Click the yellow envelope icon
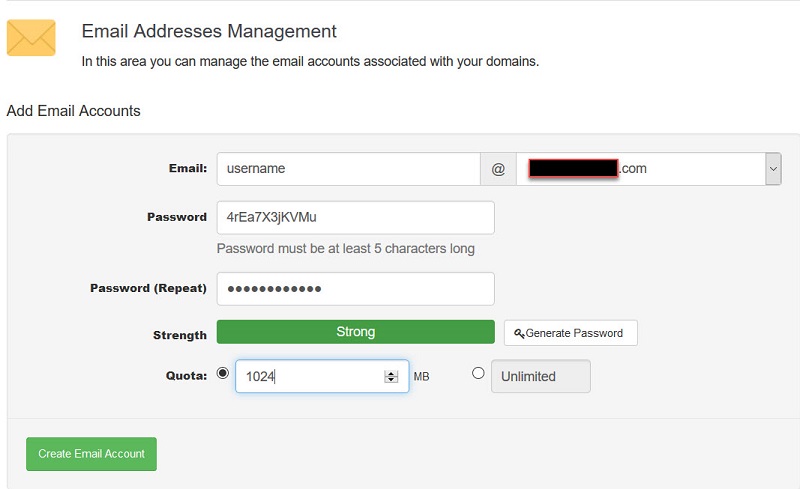This screenshot has height=489, width=800. click(x=31, y=38)
